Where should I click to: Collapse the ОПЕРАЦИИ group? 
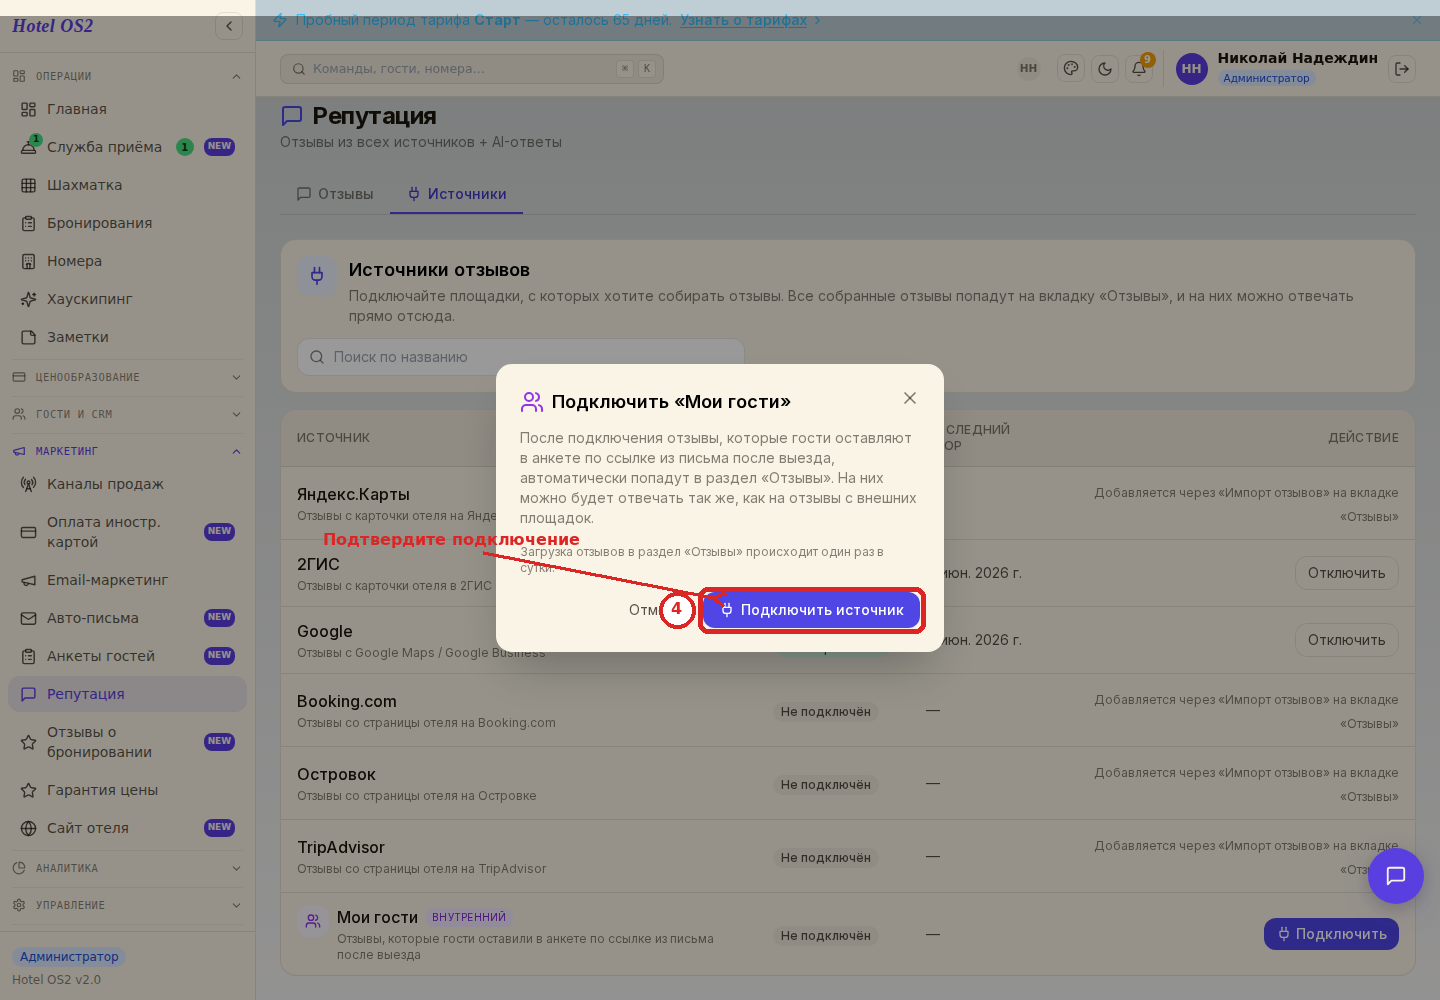pos(127,76)
